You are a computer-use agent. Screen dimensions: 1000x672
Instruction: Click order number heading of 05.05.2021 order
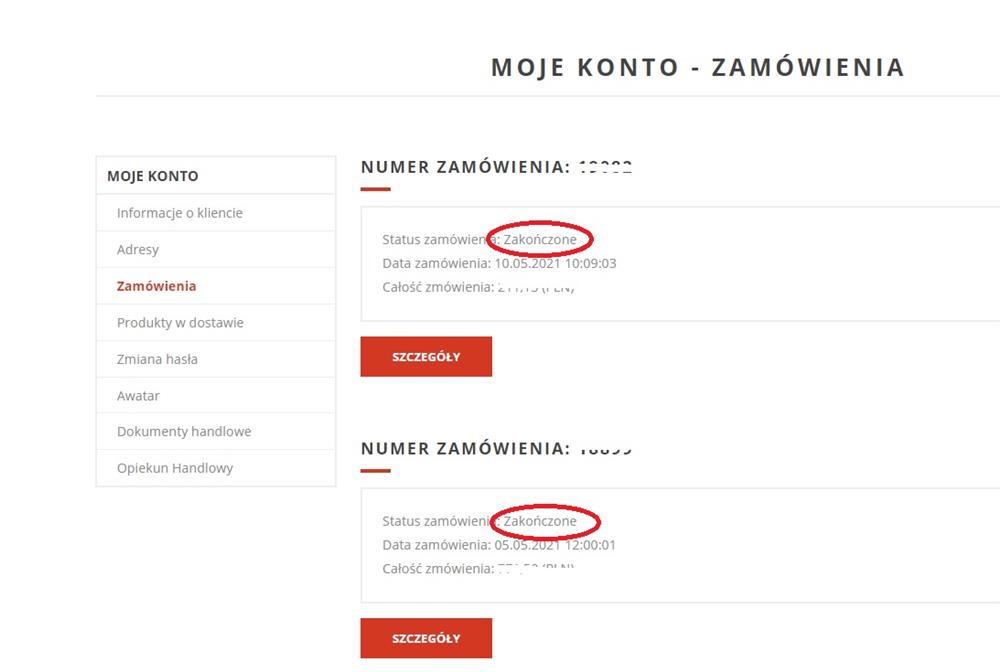497,449
